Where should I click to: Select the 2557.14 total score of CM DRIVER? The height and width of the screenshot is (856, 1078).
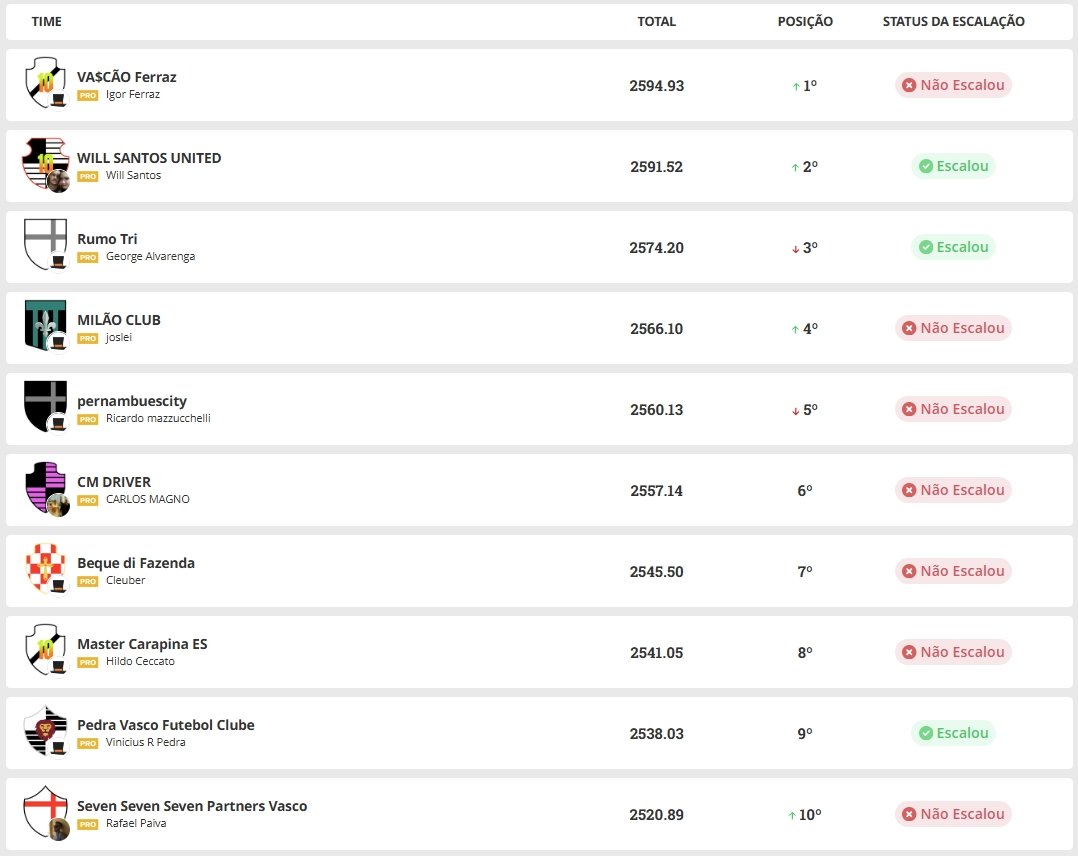pyautogui.click(x=656, y=490)
